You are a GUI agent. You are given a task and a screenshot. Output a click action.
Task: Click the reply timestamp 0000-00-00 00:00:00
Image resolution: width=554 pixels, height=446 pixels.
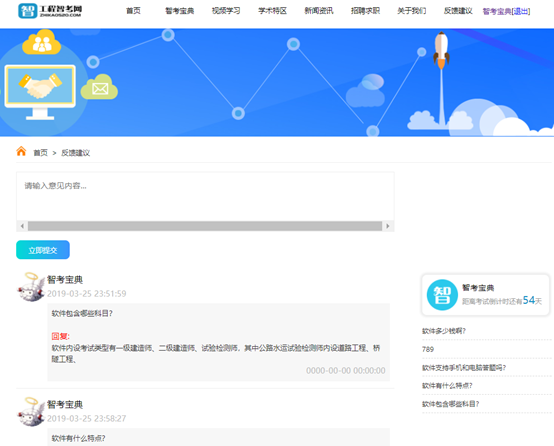tap(346, 370)
